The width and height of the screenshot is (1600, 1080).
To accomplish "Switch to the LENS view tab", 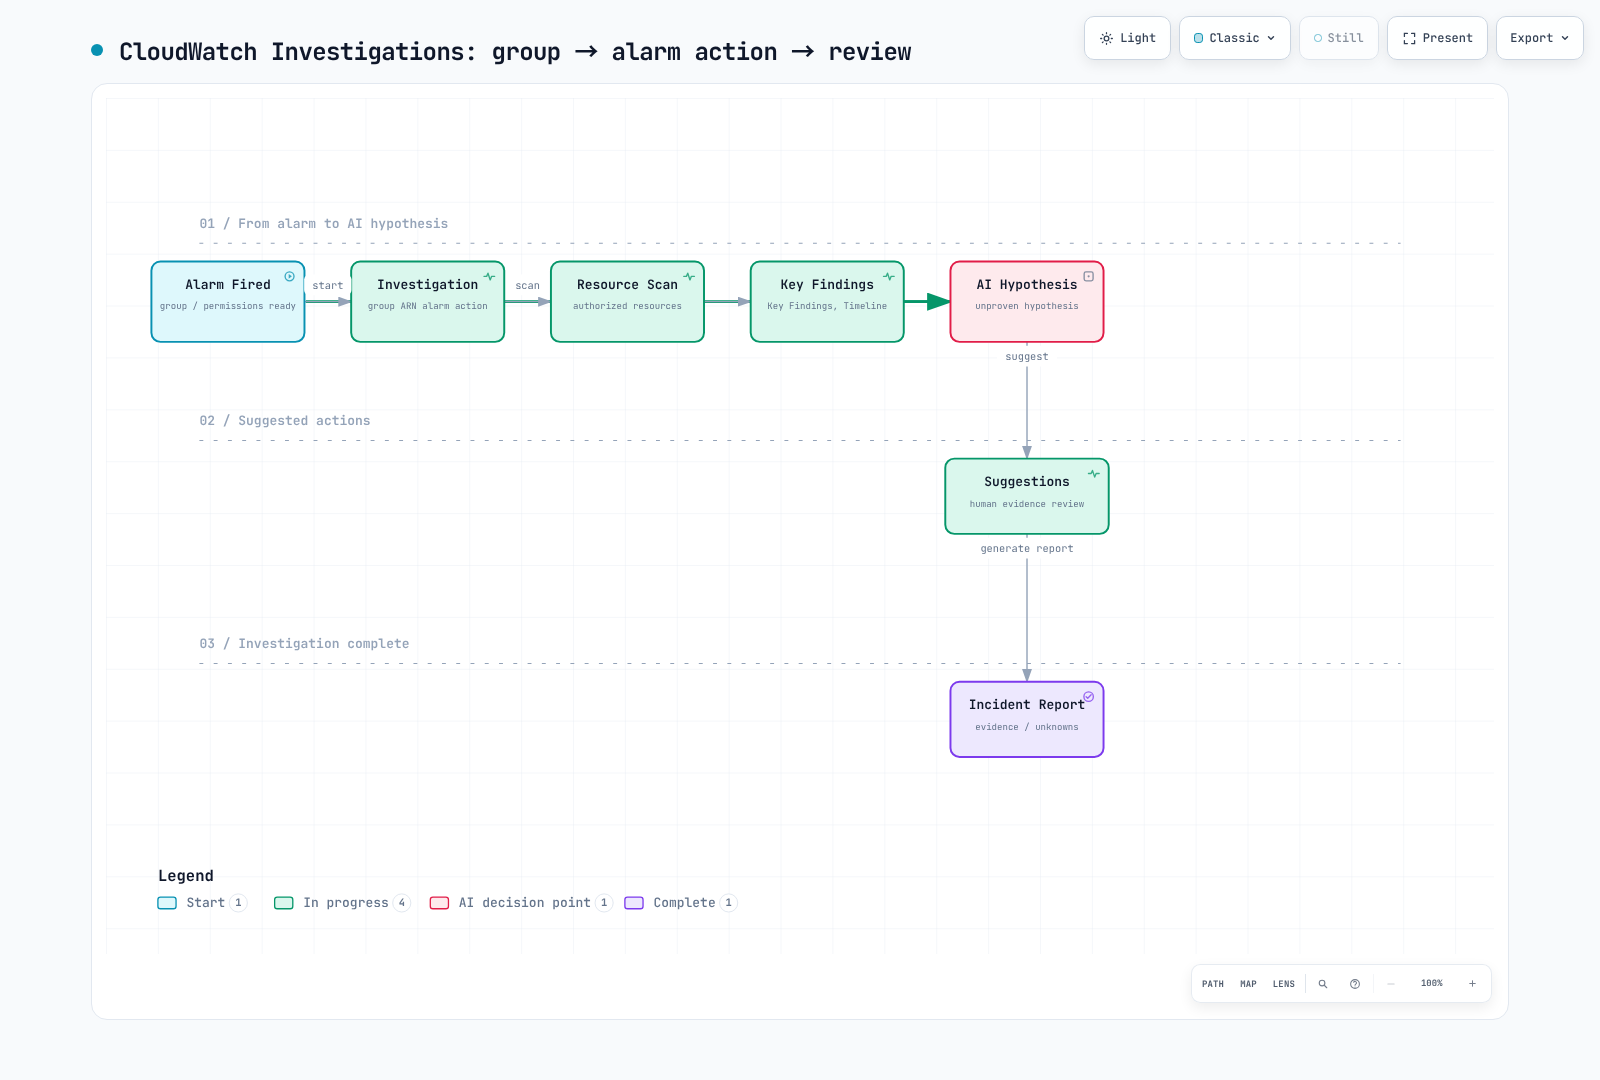I will click(x=1284, y=984).
